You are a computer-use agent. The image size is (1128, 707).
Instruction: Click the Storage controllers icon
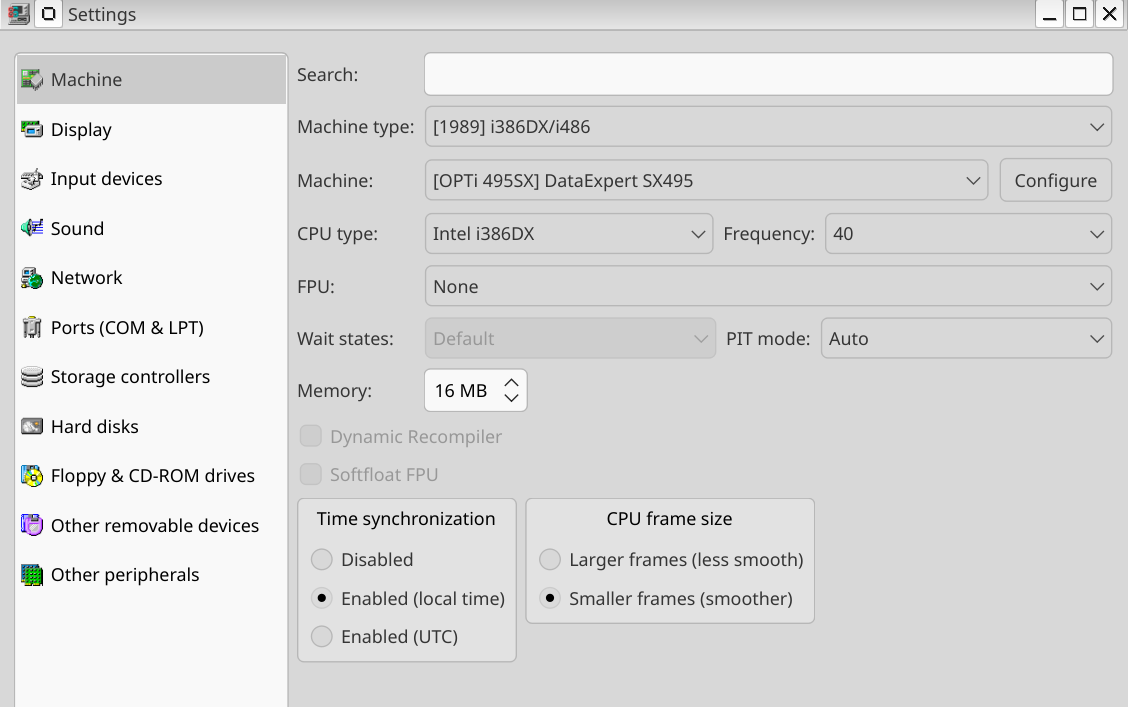(32, 377)
